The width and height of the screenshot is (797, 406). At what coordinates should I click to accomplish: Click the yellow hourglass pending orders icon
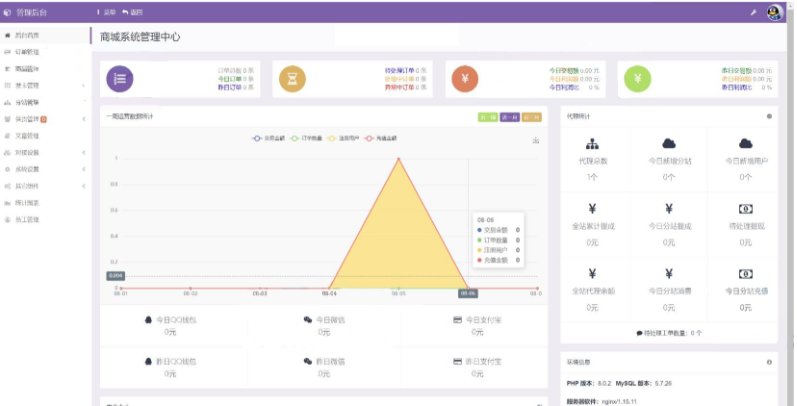coord(293,79)
